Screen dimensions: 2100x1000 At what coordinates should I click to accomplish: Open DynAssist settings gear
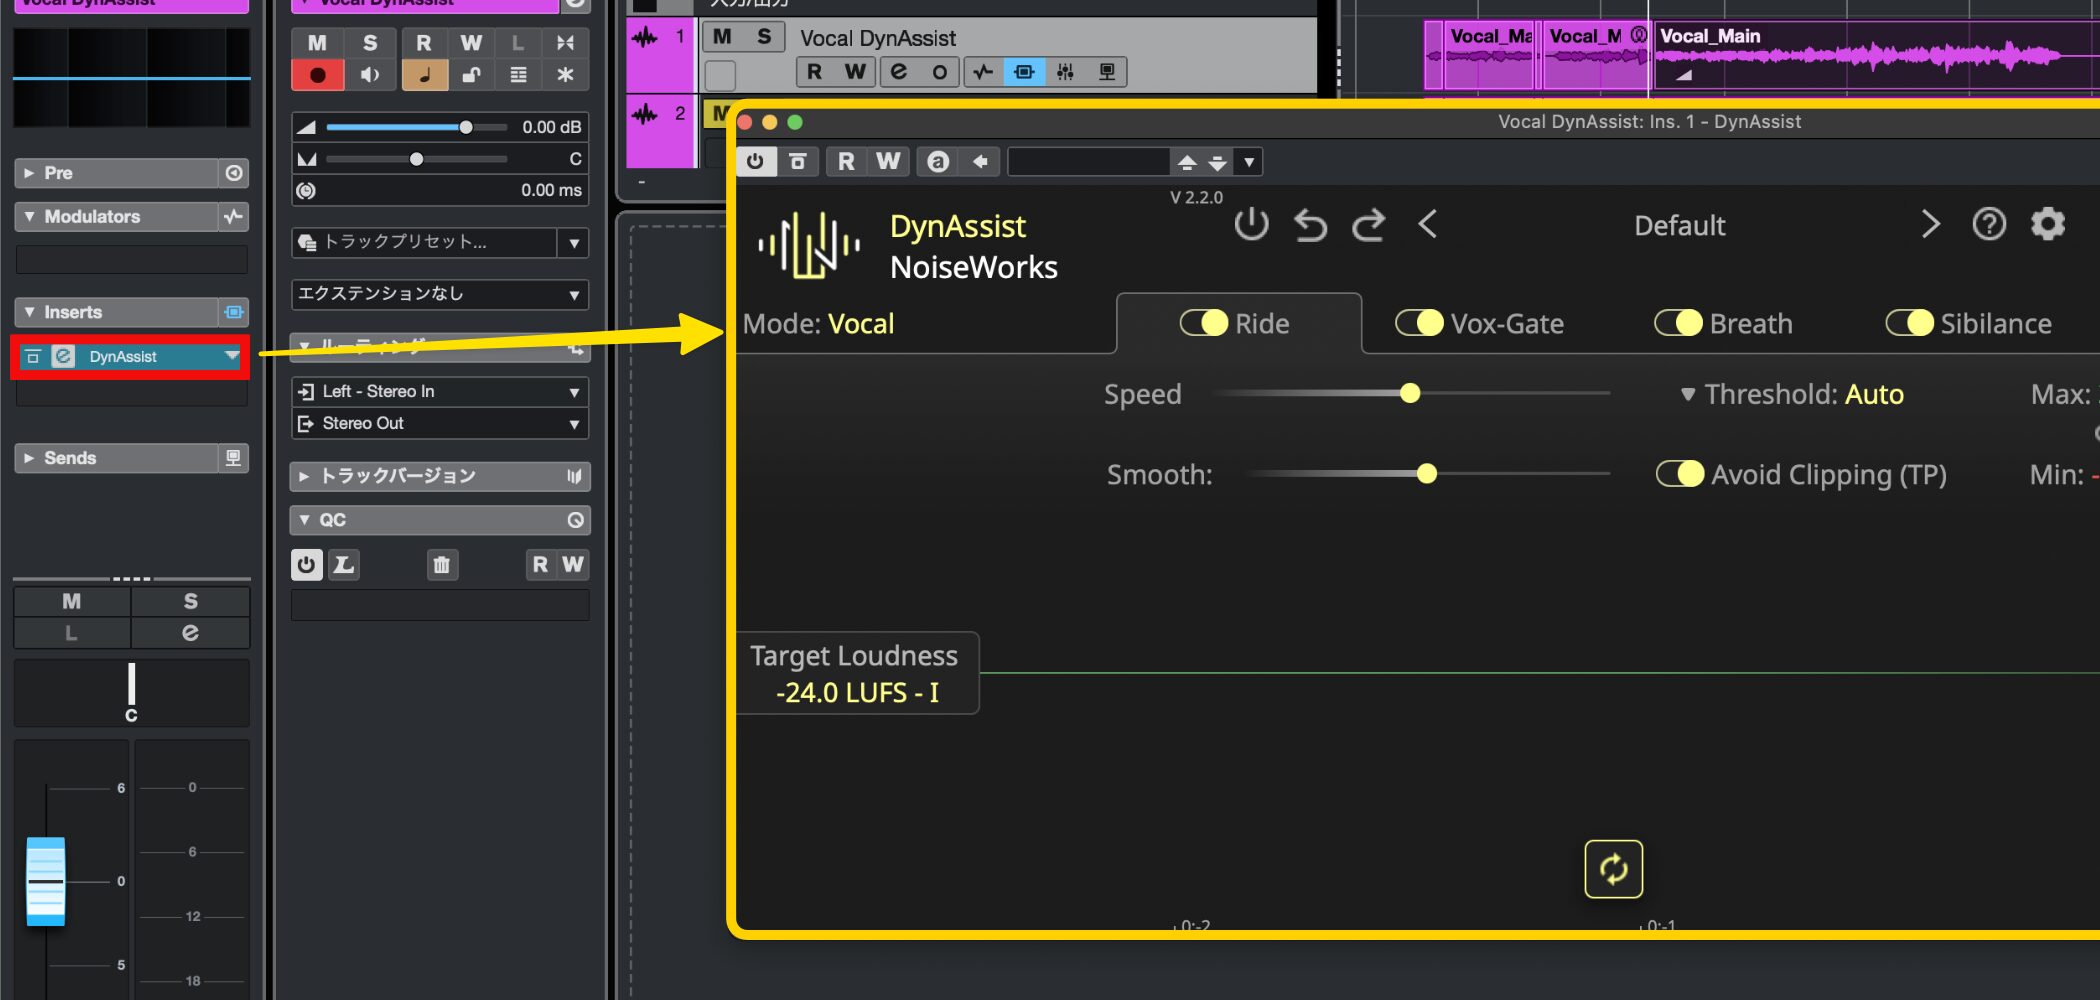[x=2048, y=224]
